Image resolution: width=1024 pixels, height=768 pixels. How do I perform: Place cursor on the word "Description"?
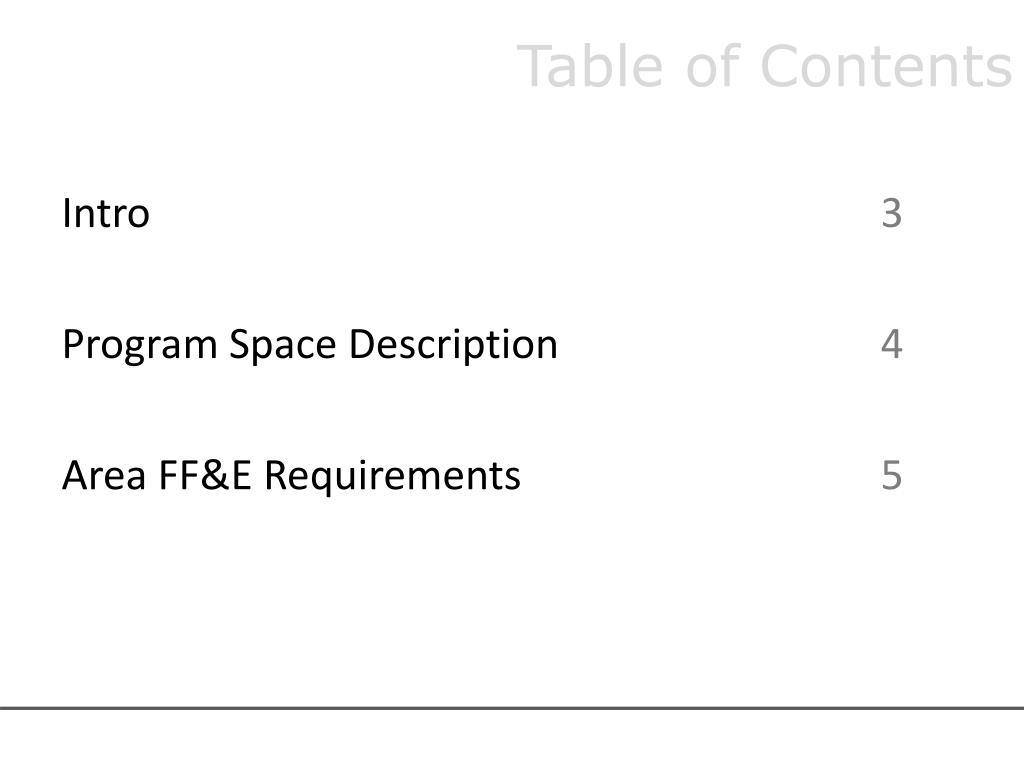(453, 345)
